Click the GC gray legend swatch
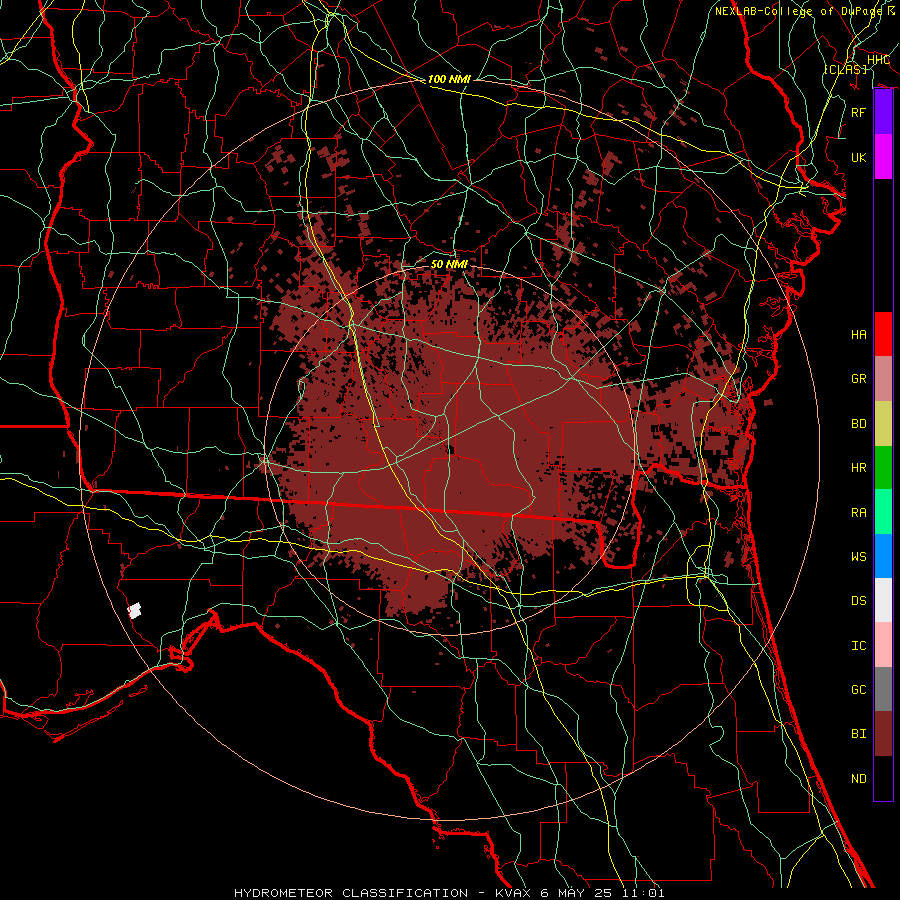The height and width of the screenshot is (900, 900). [883, 689]
